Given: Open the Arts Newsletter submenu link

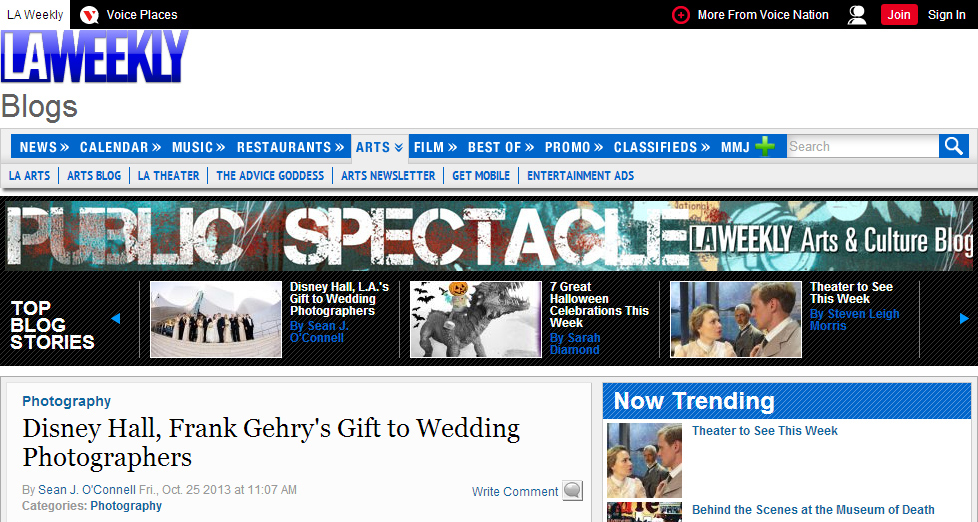Looking at the screenshot, I should click(388, 176).
